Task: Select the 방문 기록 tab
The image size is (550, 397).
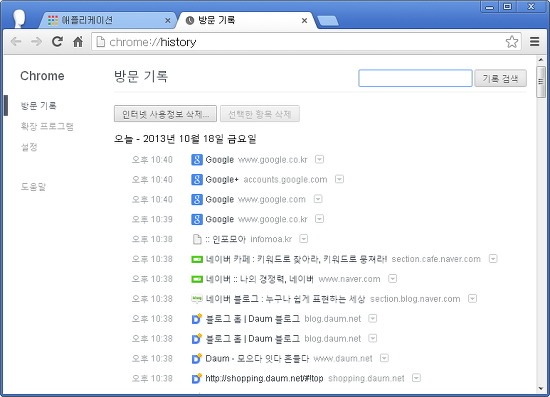Action: click(246, 20)
